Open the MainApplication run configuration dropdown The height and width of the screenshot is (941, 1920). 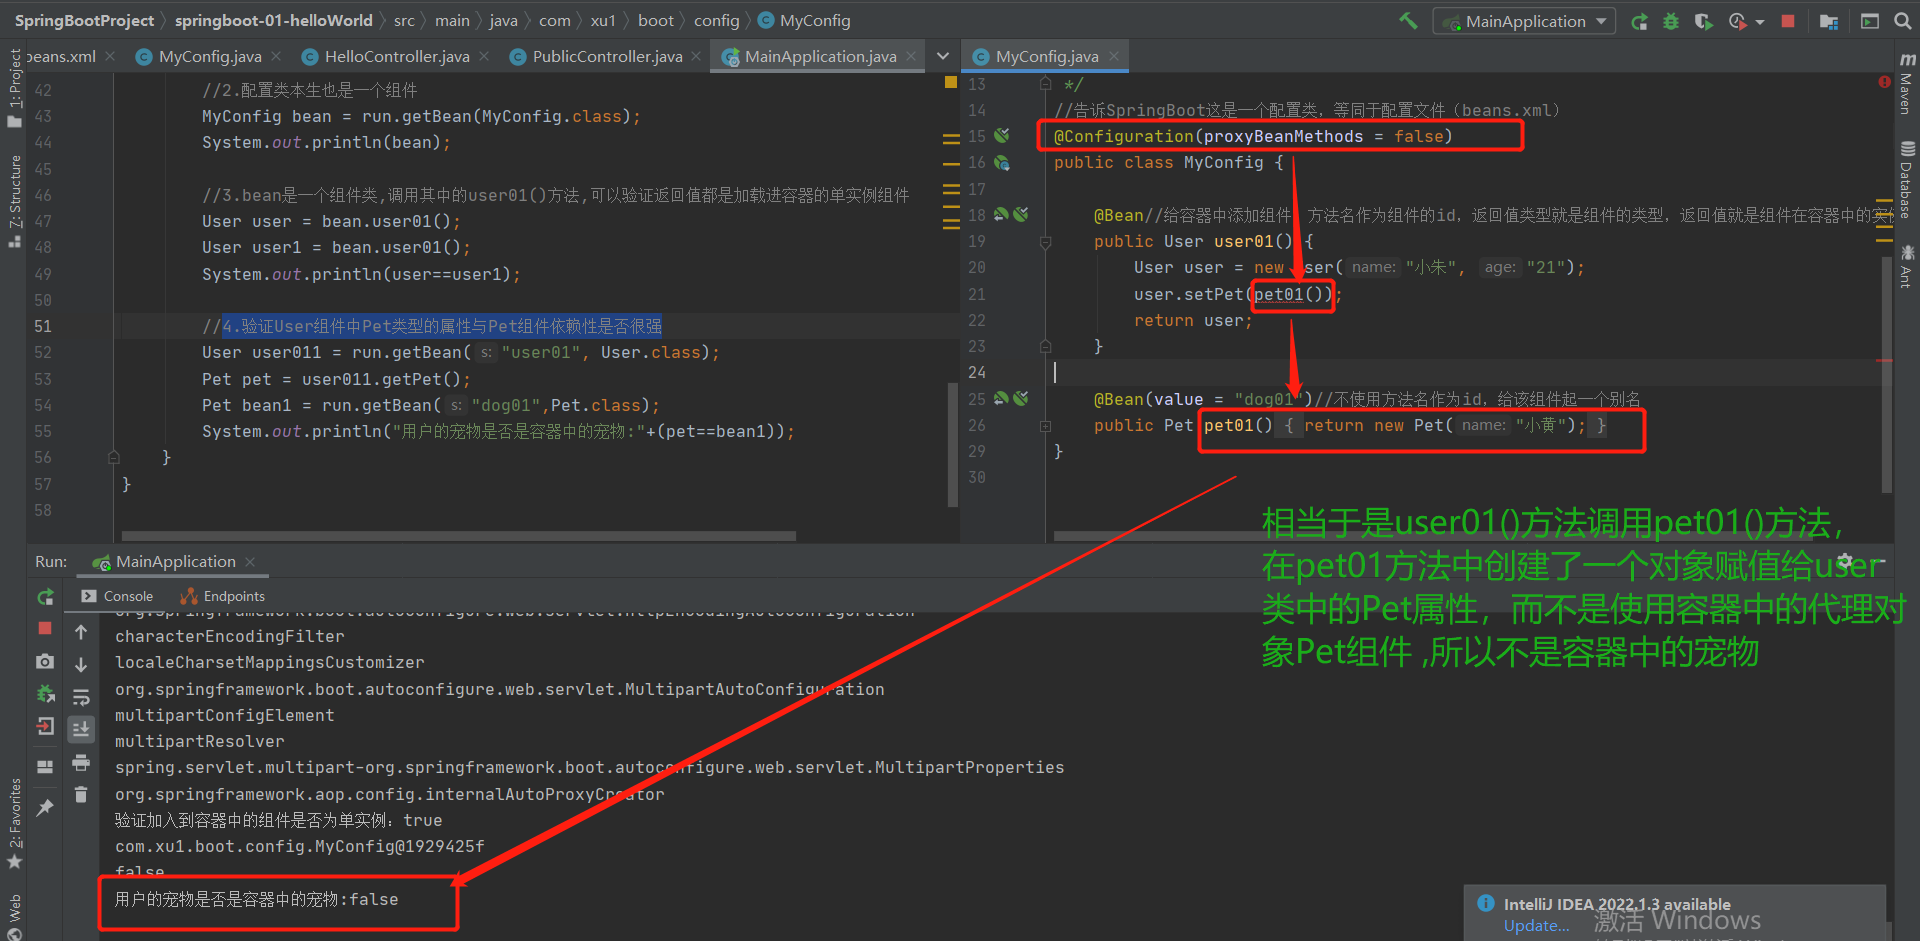(1525, 21)
